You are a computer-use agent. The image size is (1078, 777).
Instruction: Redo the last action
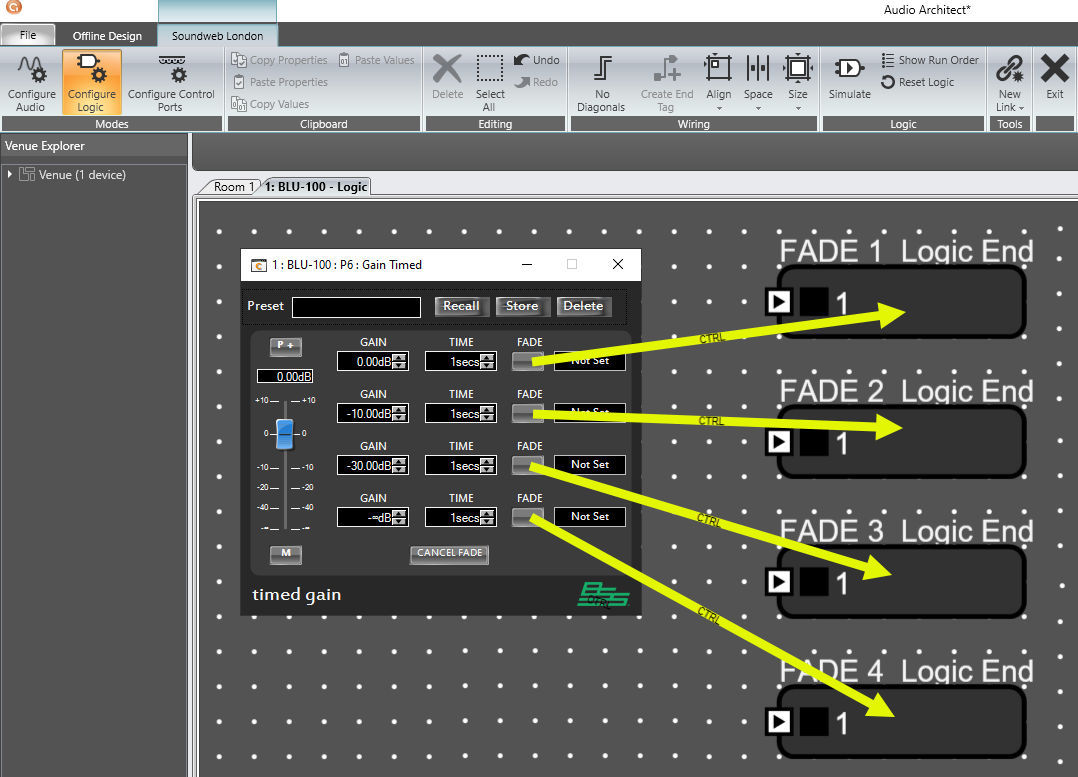click(x=536, y=82)
